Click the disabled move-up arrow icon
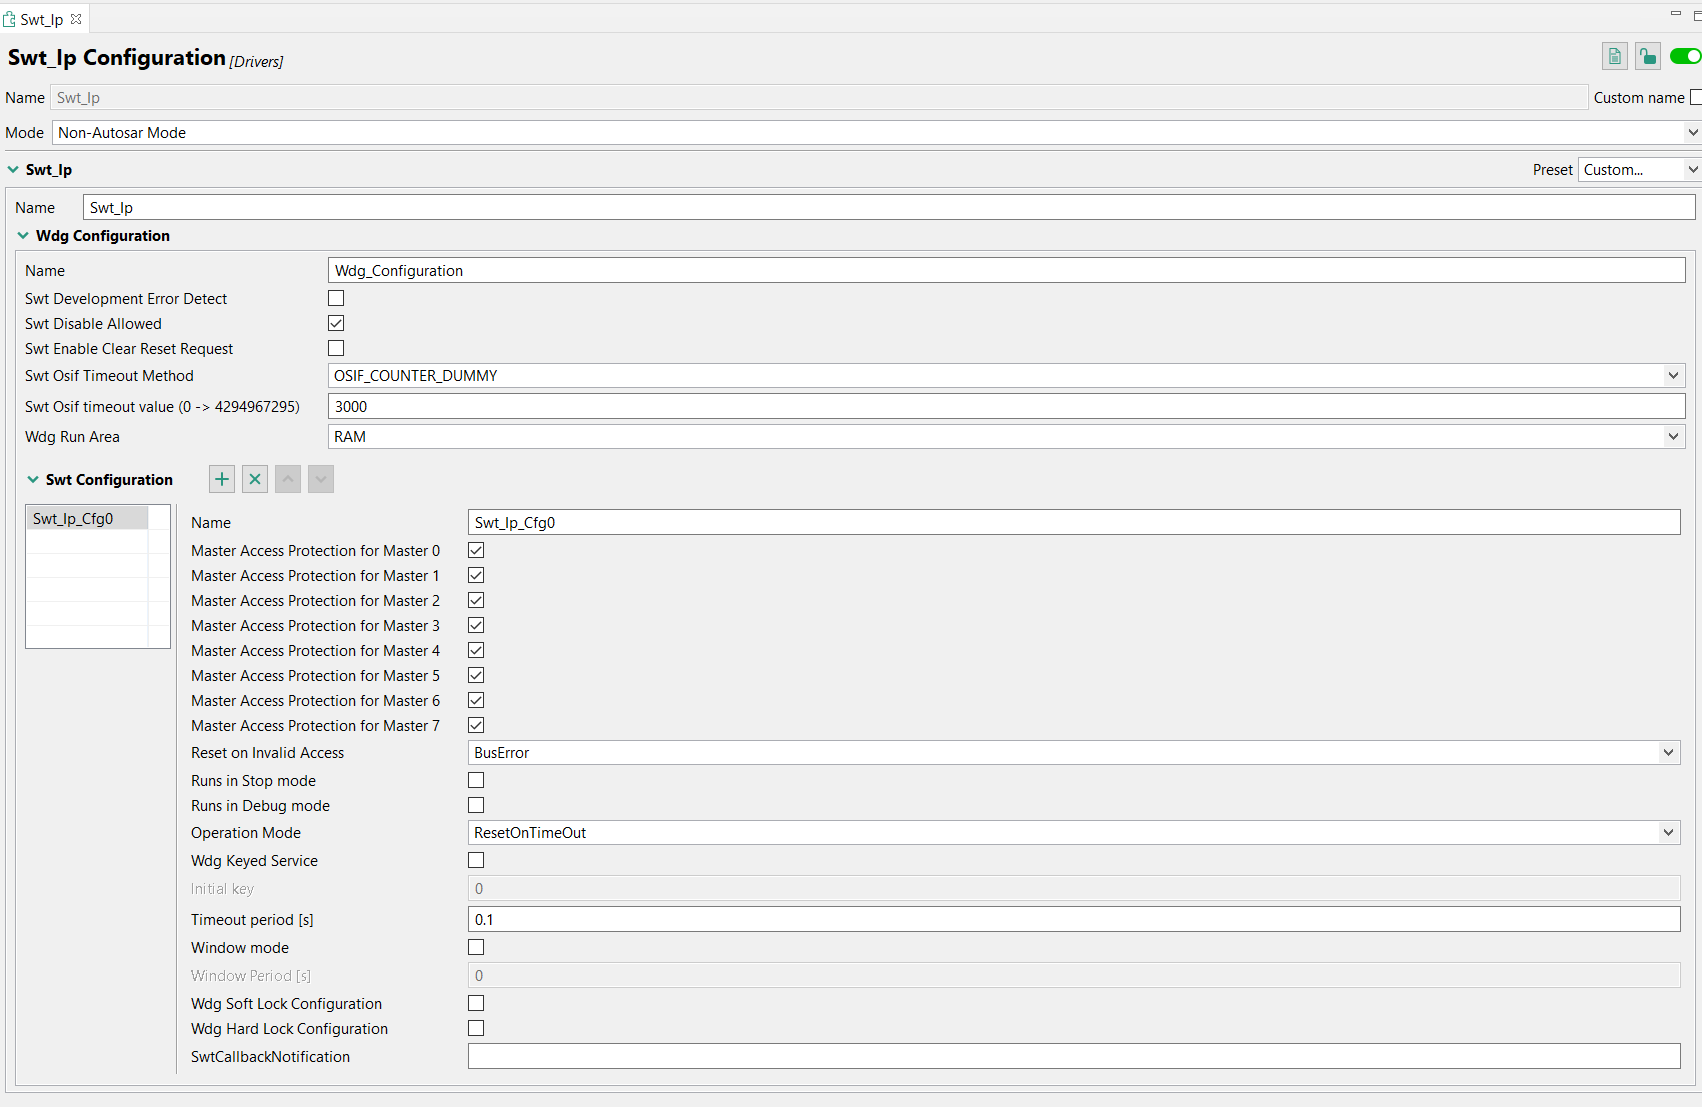 click(x=287, y=479)
